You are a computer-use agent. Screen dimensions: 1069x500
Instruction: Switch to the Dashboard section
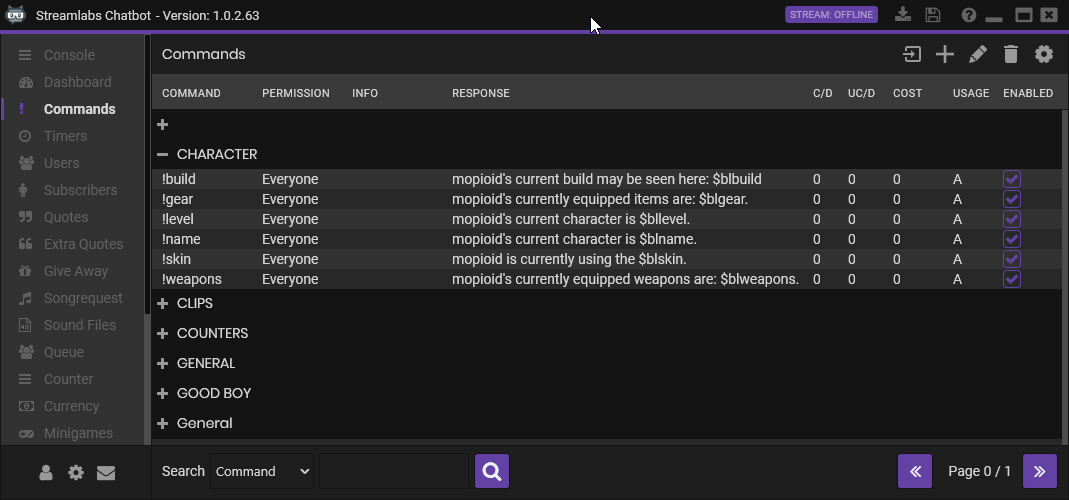tap(77, 82)
